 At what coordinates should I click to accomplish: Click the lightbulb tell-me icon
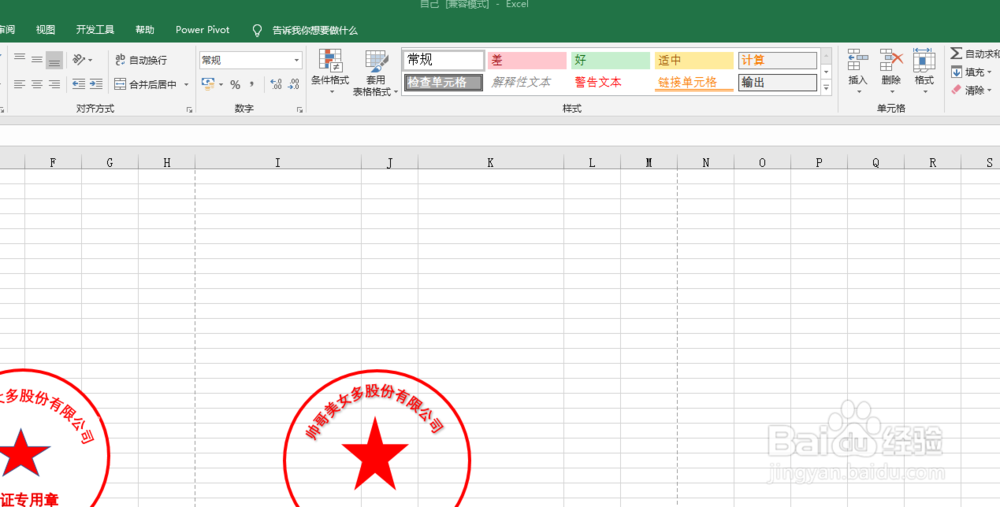[257, 30]
